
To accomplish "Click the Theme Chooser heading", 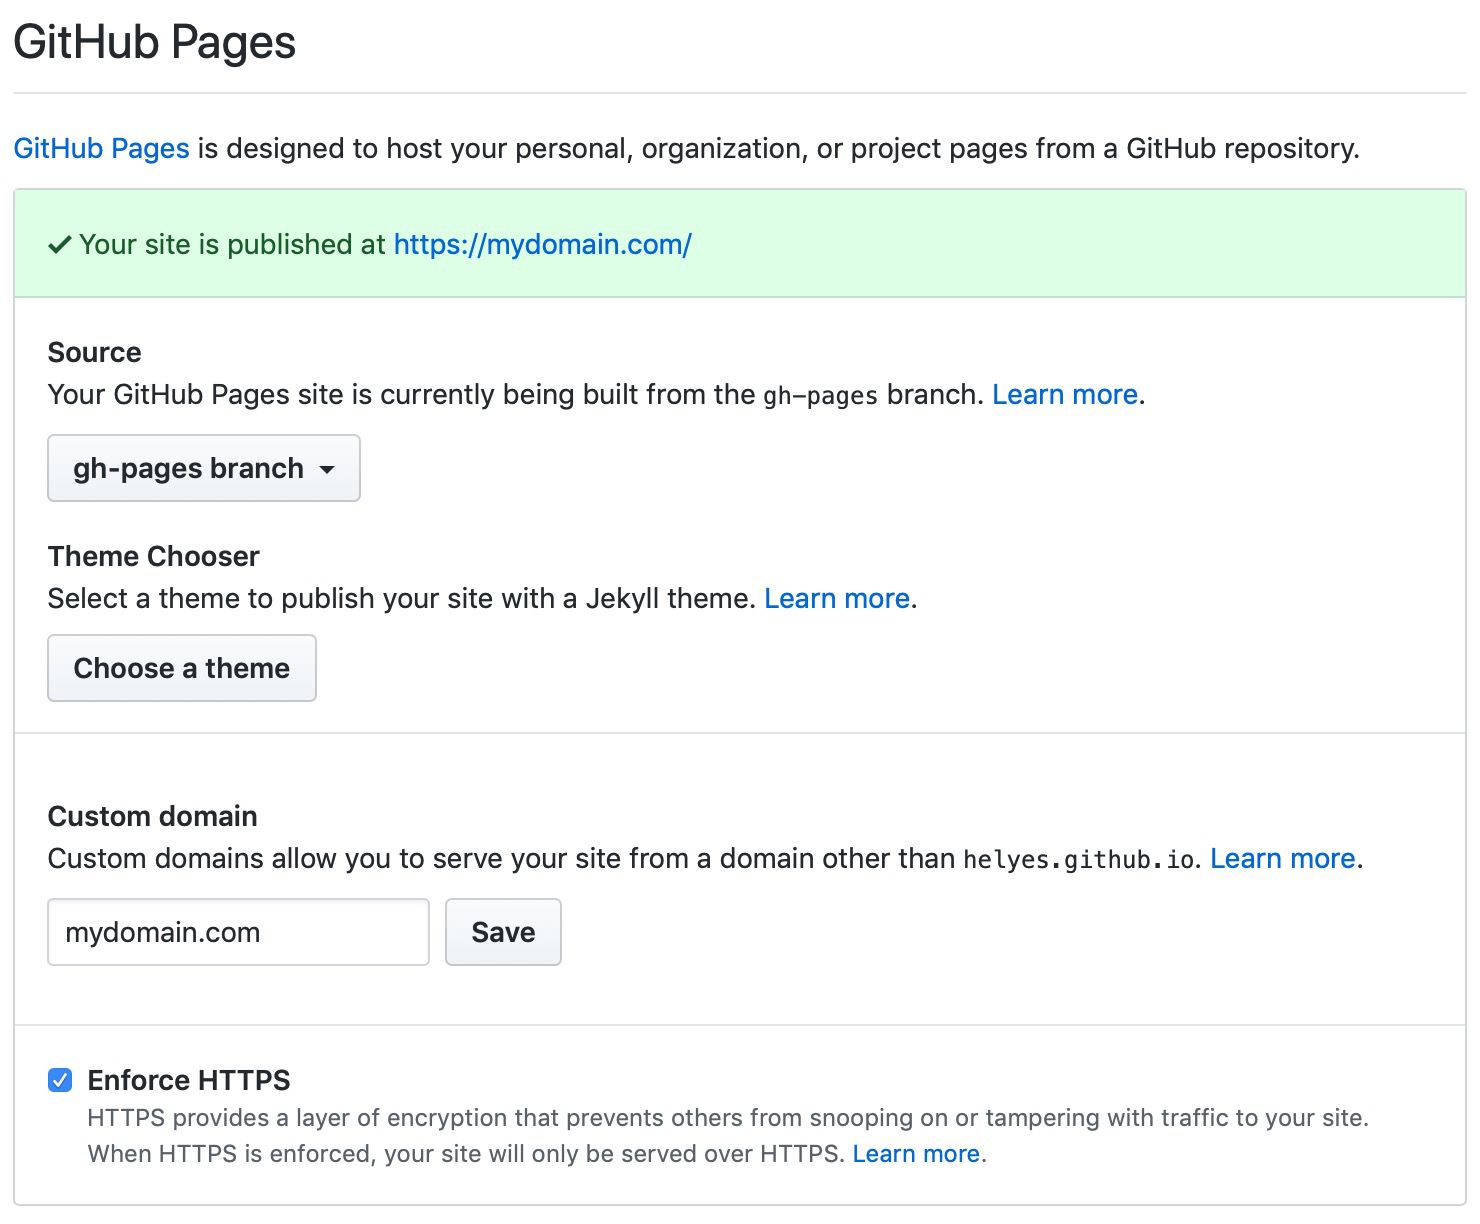I will click(154, 556).
